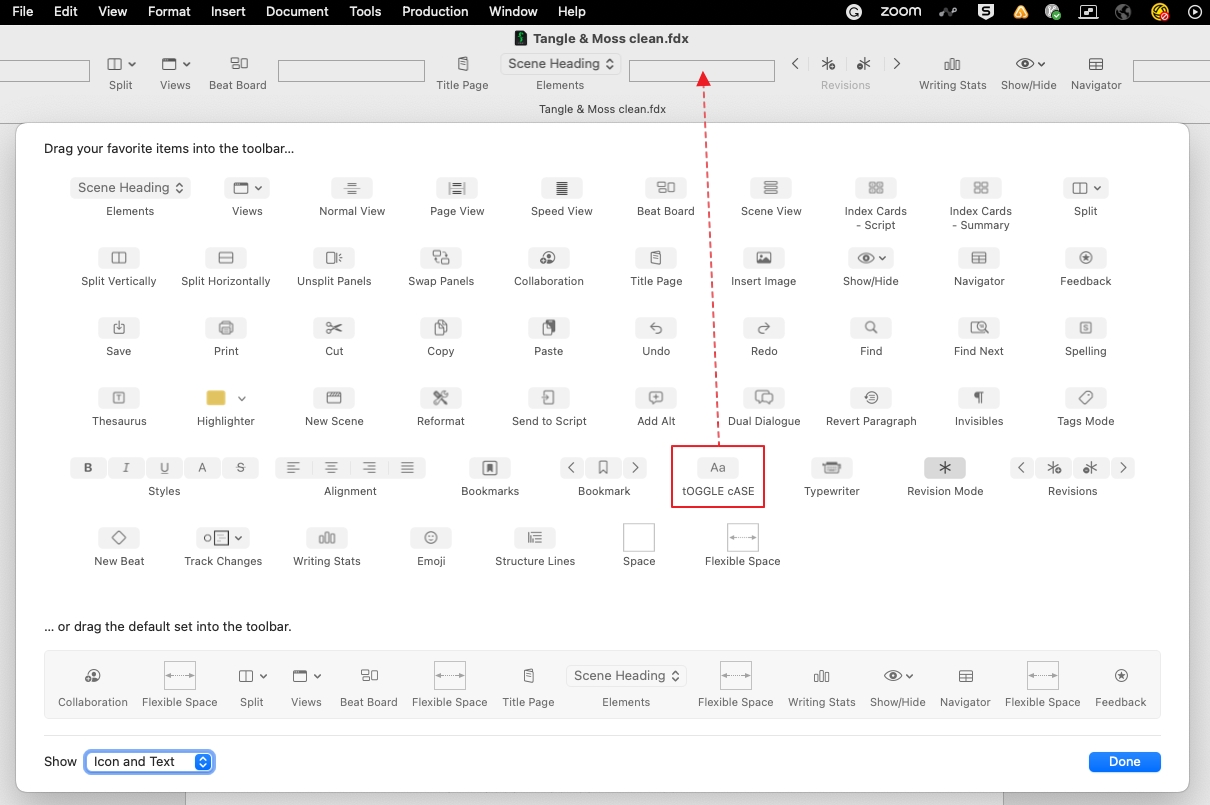The height and width of the screenshot is (805, 1210).
Task: Toggle Bold in the Styles group
Action: pyautogui.click(x=88, y=468)
